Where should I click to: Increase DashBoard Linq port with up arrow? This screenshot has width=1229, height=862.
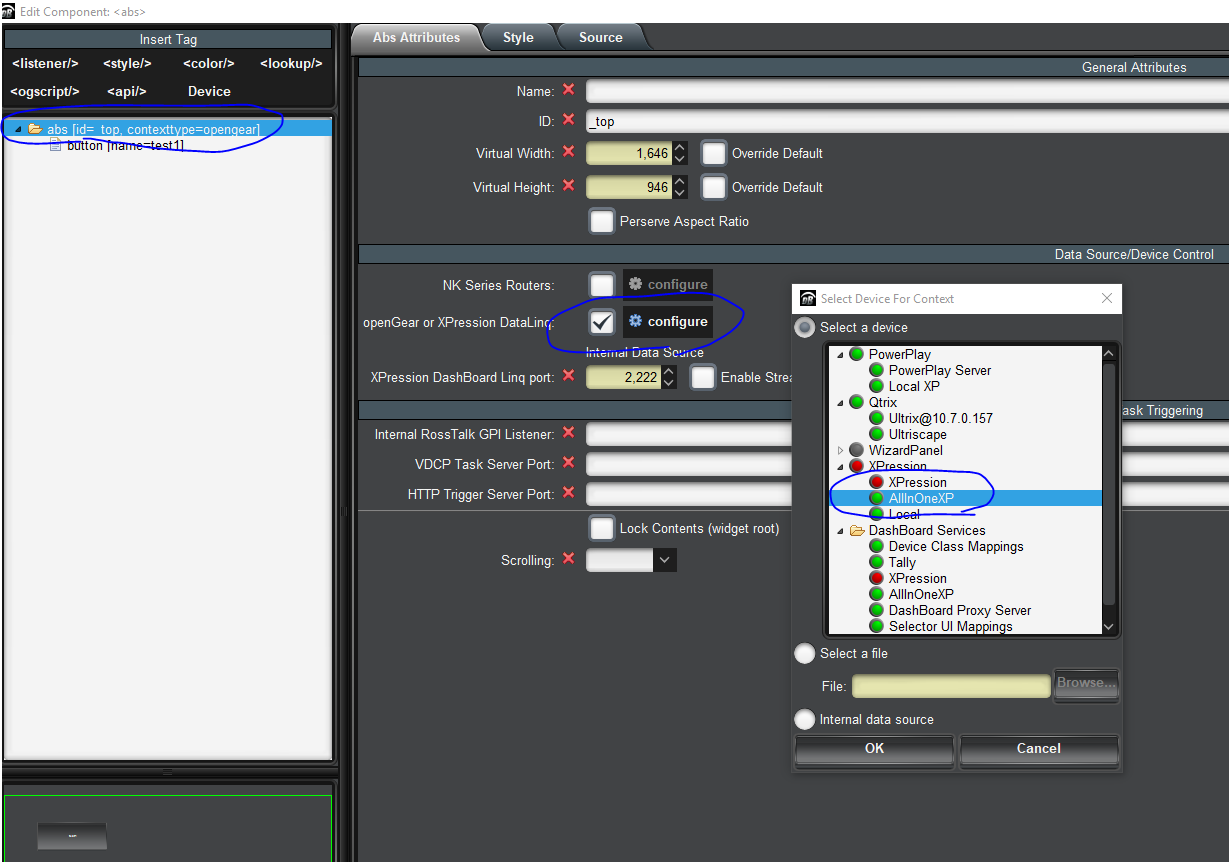coord(669,372)
